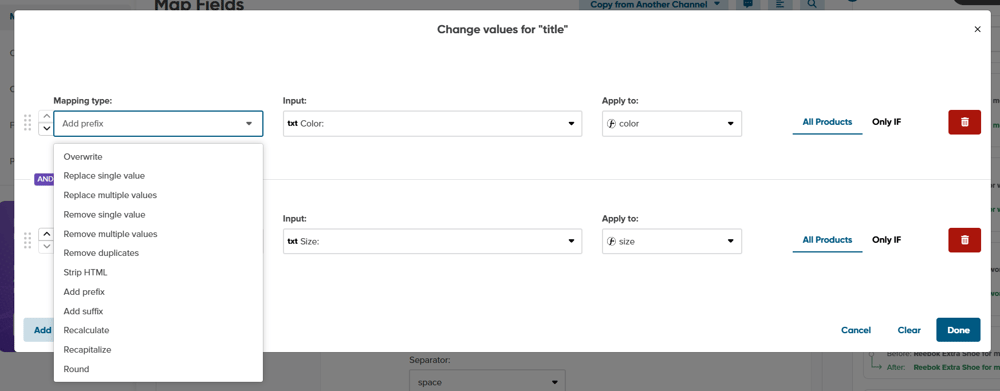Grab the drag handle of the second rule
Viewport: 1000px width, 391px height.
(27, 240)
